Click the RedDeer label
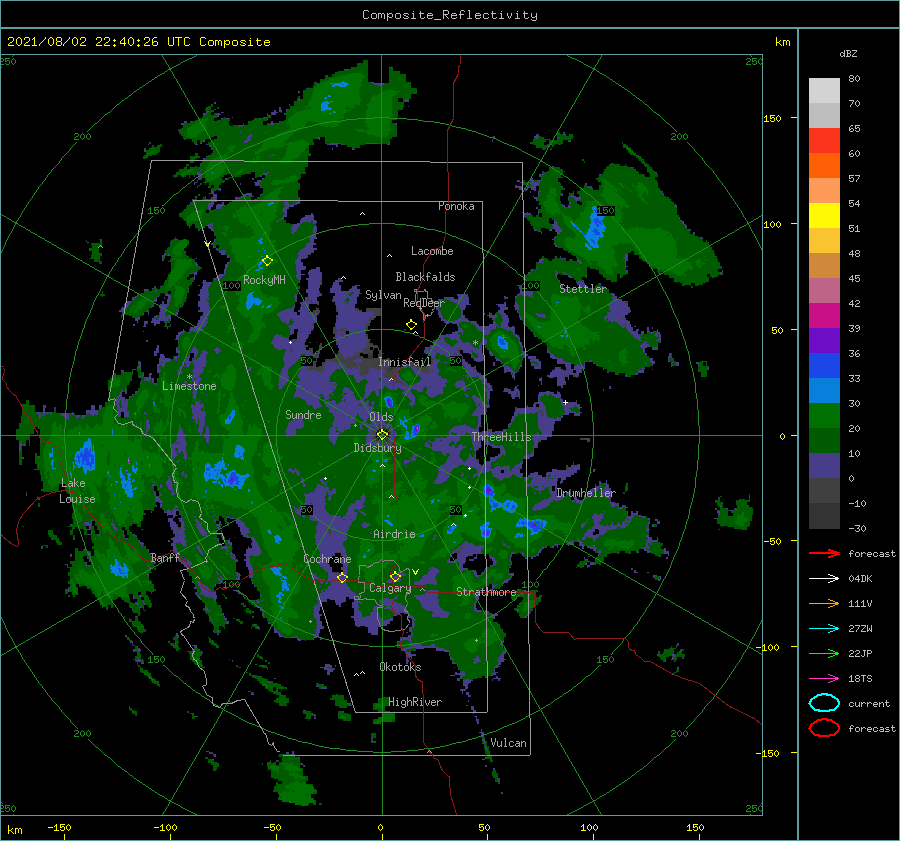The width and height of the screenshot is (900, 841). [424, 303]
